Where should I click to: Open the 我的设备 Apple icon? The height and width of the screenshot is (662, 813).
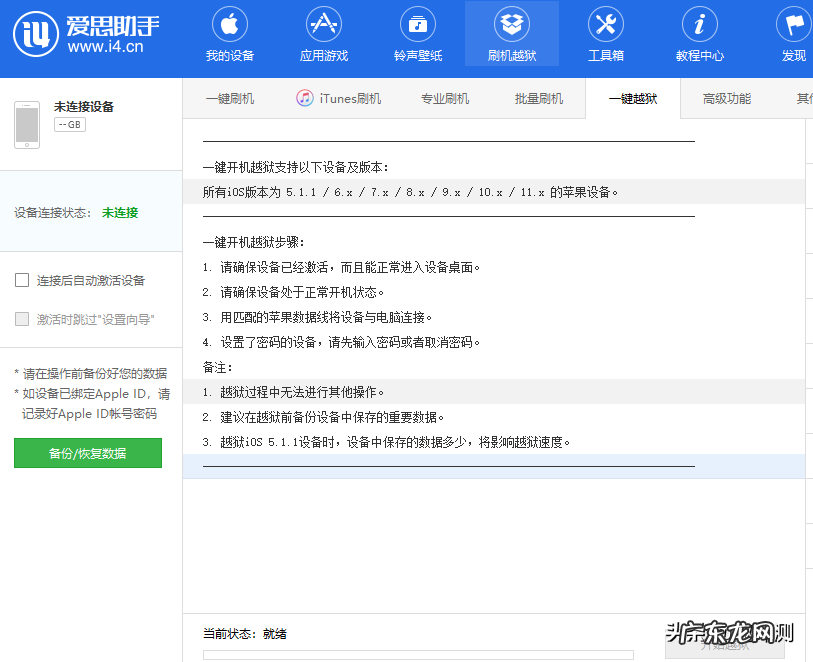[230, 24]
